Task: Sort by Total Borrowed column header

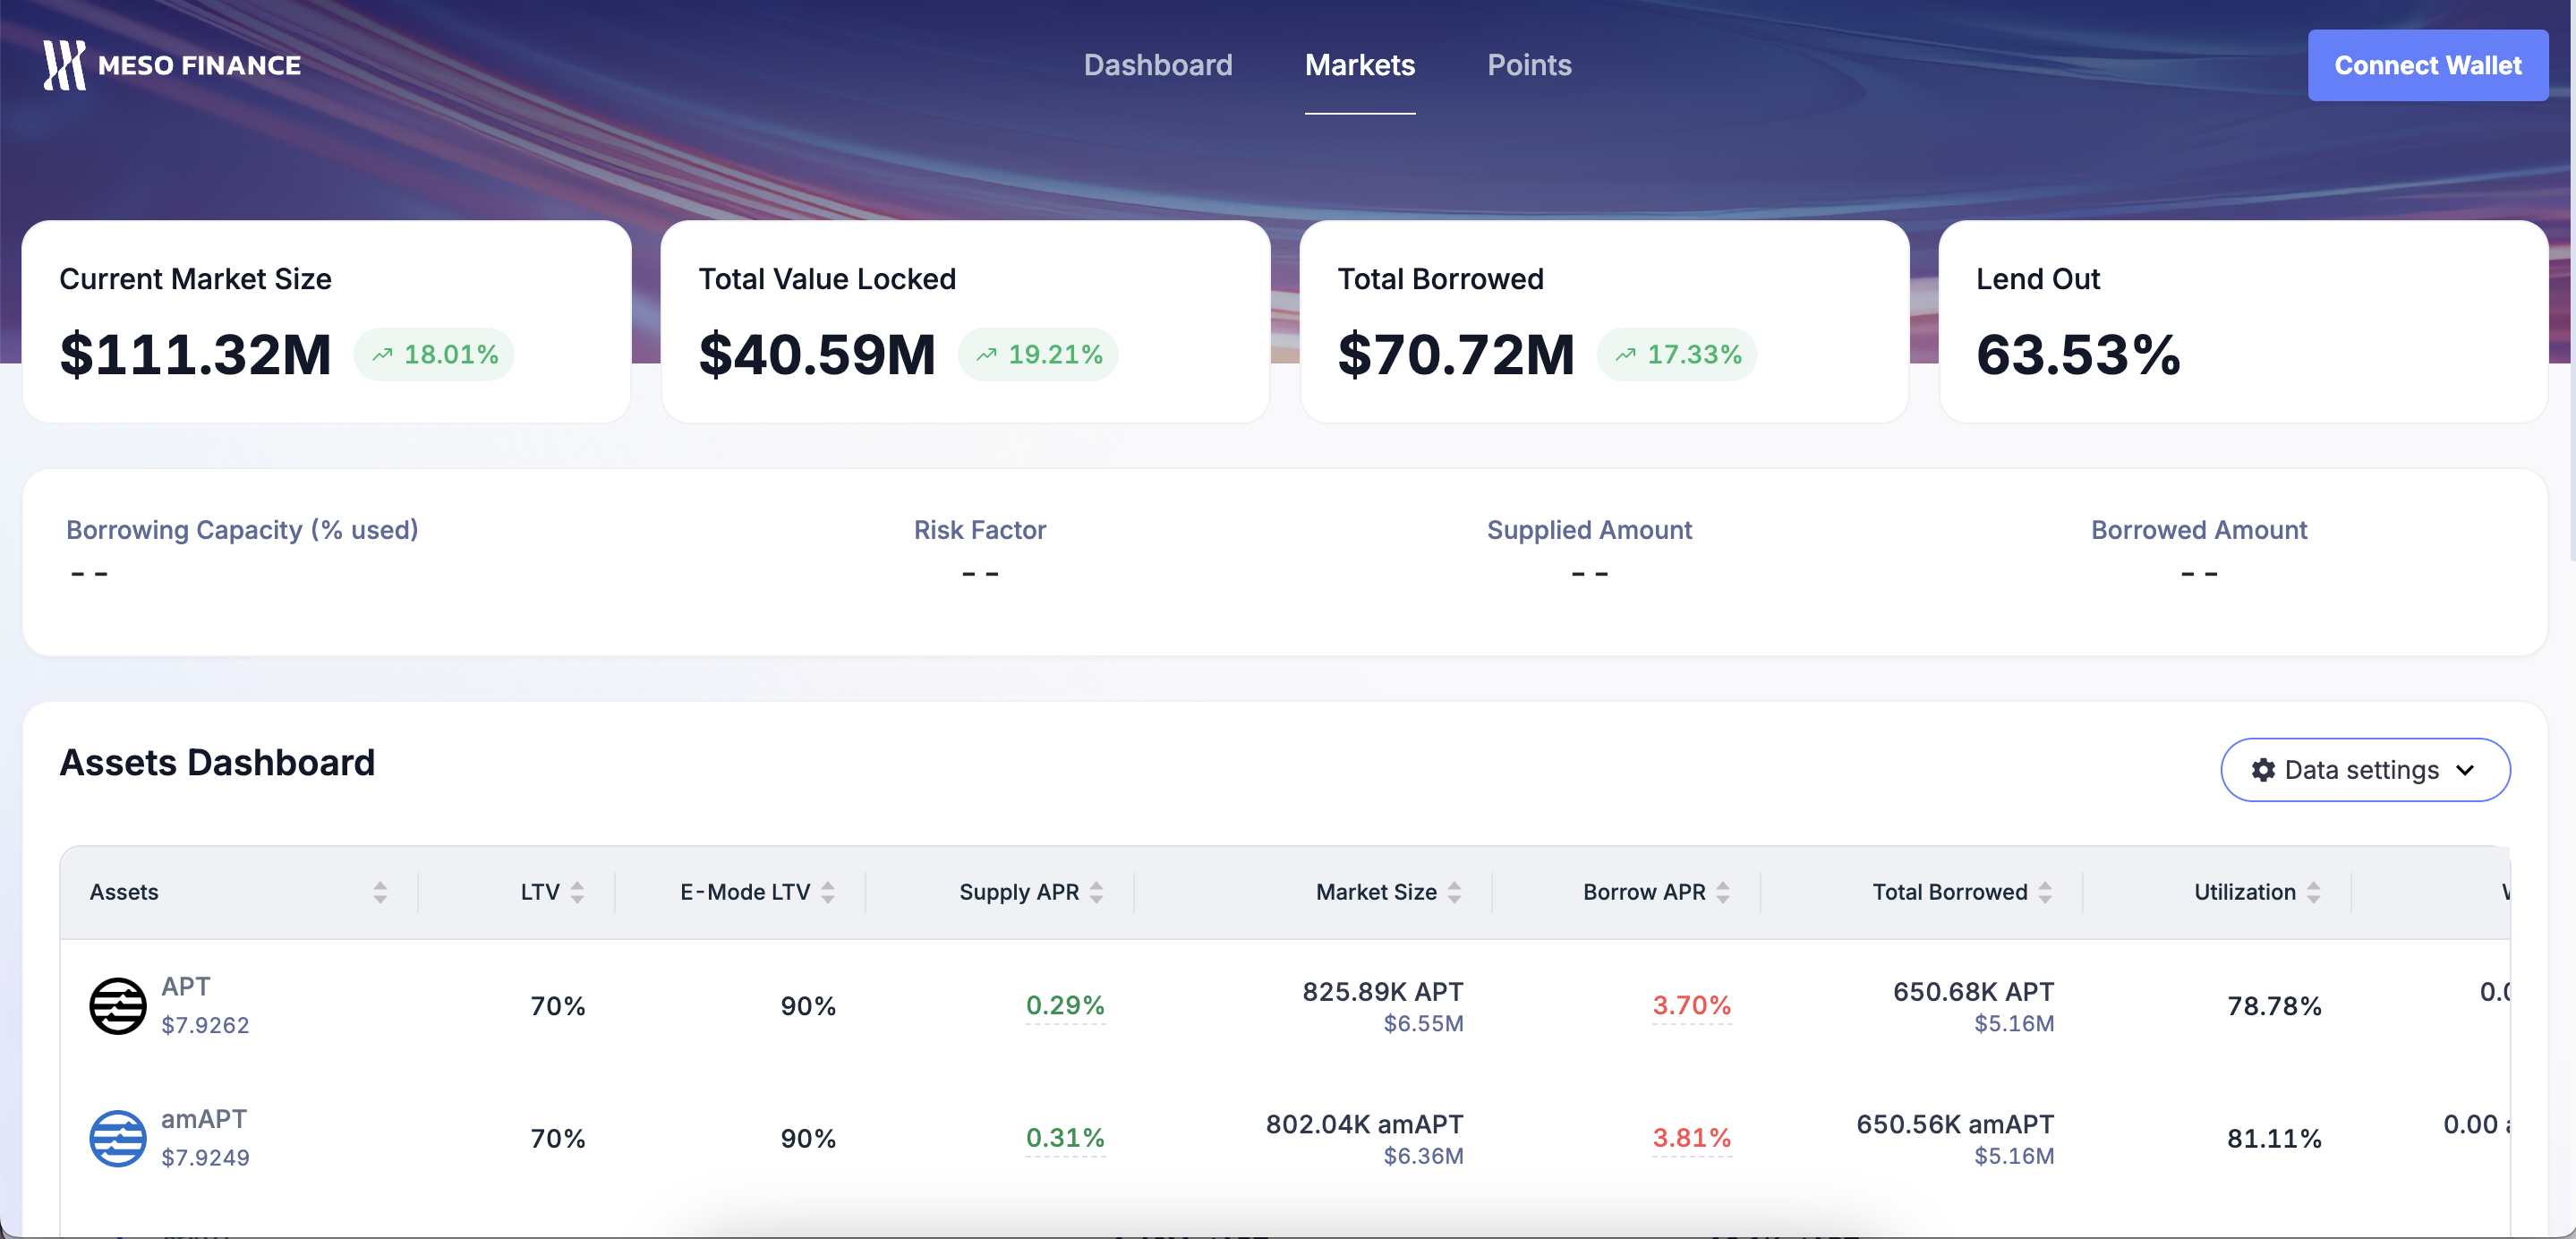Action: coord(1949,892)
